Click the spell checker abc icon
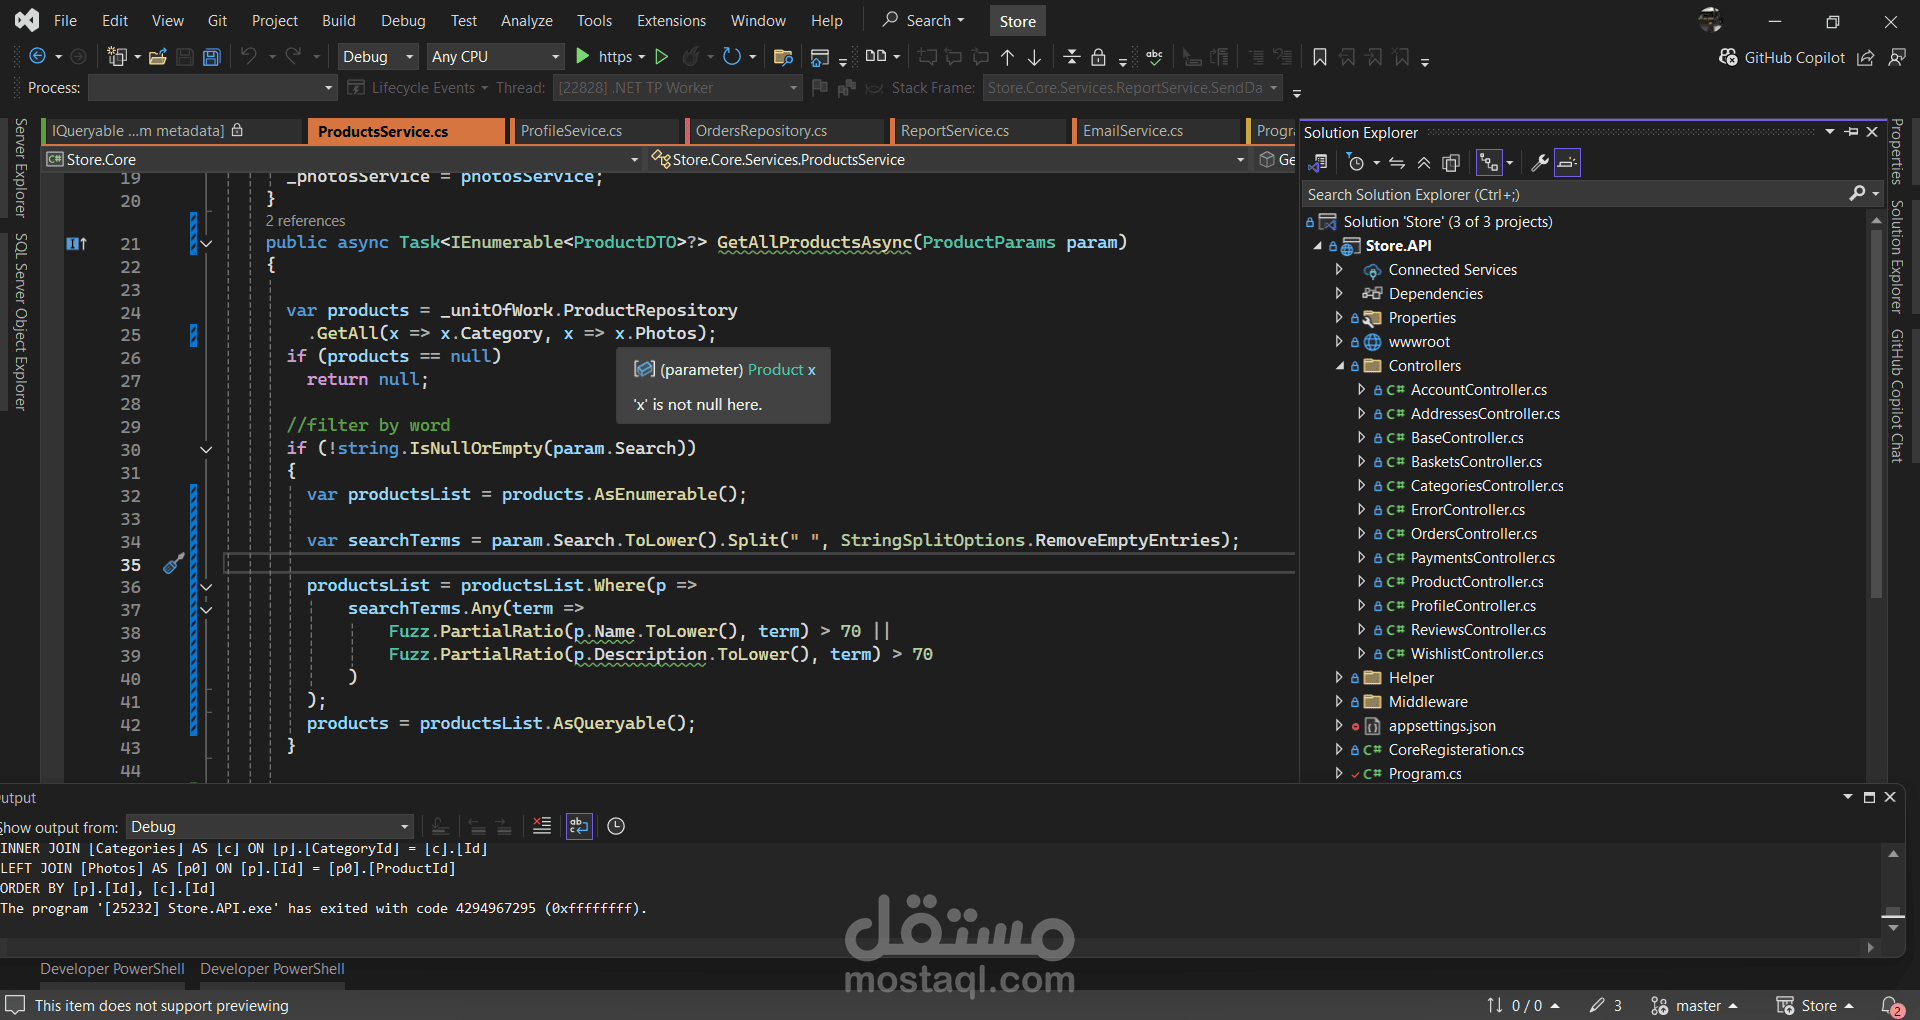The image size is (1920, 1020). click(x=1154, y=57)
